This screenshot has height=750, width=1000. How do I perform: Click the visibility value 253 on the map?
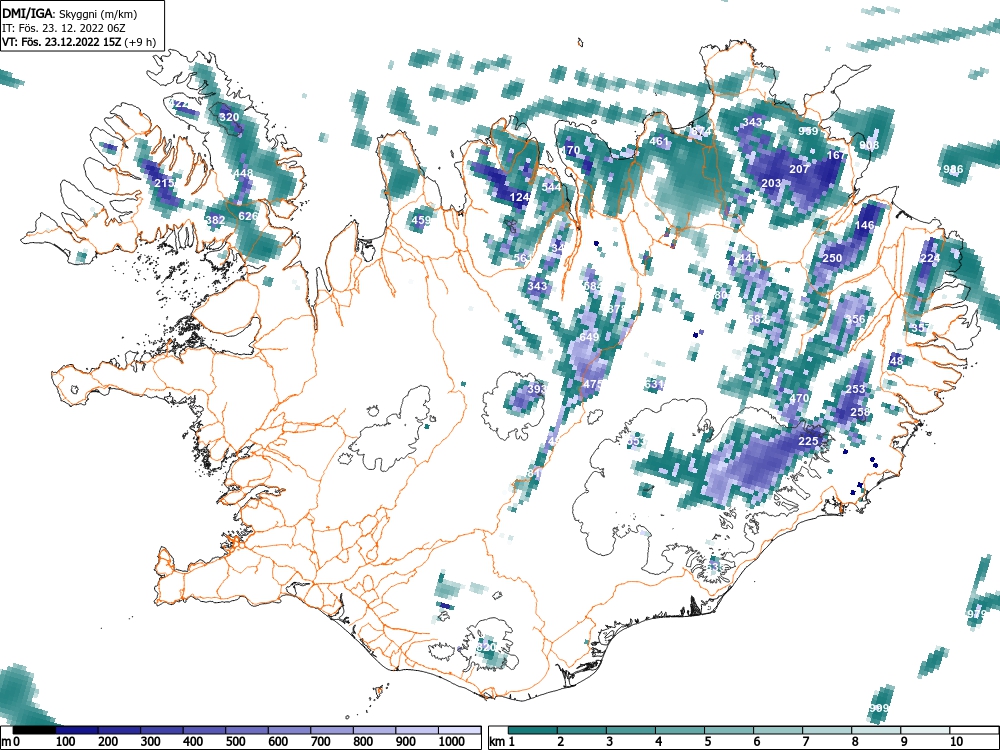point(855,389)
